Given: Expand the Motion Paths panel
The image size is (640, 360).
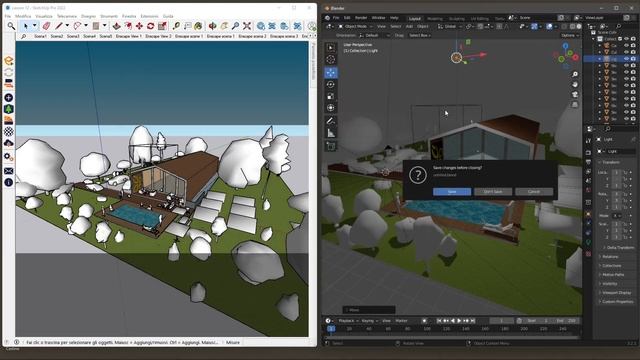Looking at the screenshot, I should 613,275.
